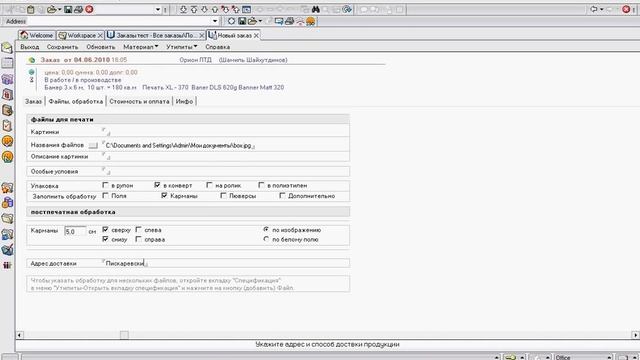Tick the 'в полиэтилен' checkbox

[x=261, y=185]
